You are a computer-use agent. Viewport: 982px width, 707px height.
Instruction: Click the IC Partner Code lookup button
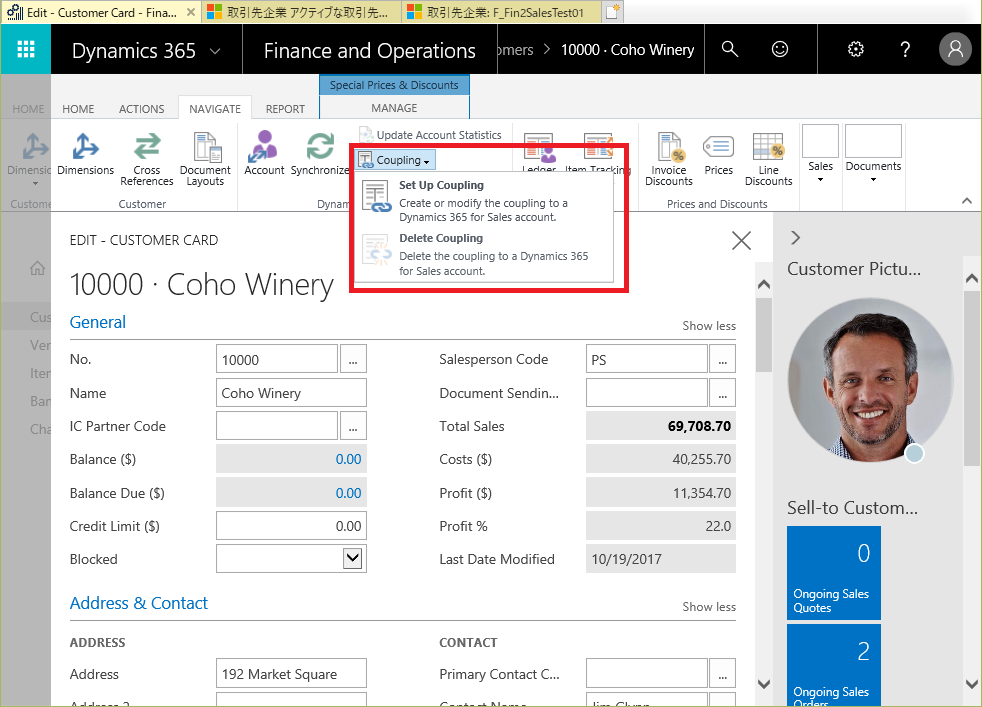[x=353, y=426]
